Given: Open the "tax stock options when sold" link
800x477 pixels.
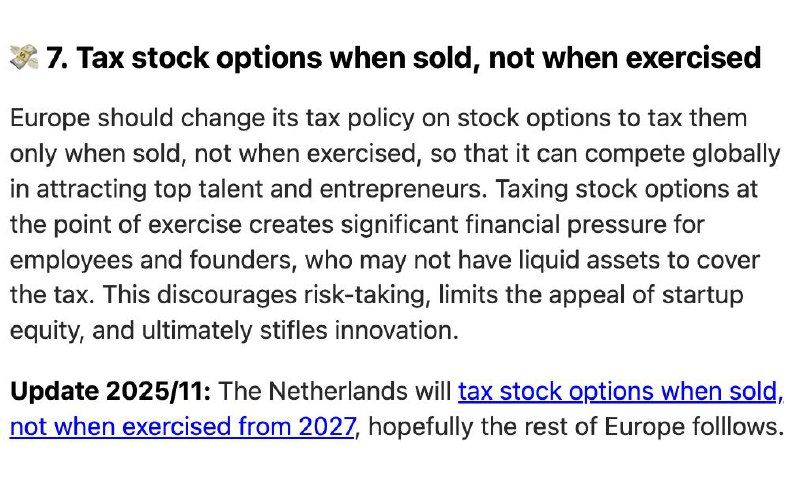Looking at the screenshot, I should click(620, 391).
